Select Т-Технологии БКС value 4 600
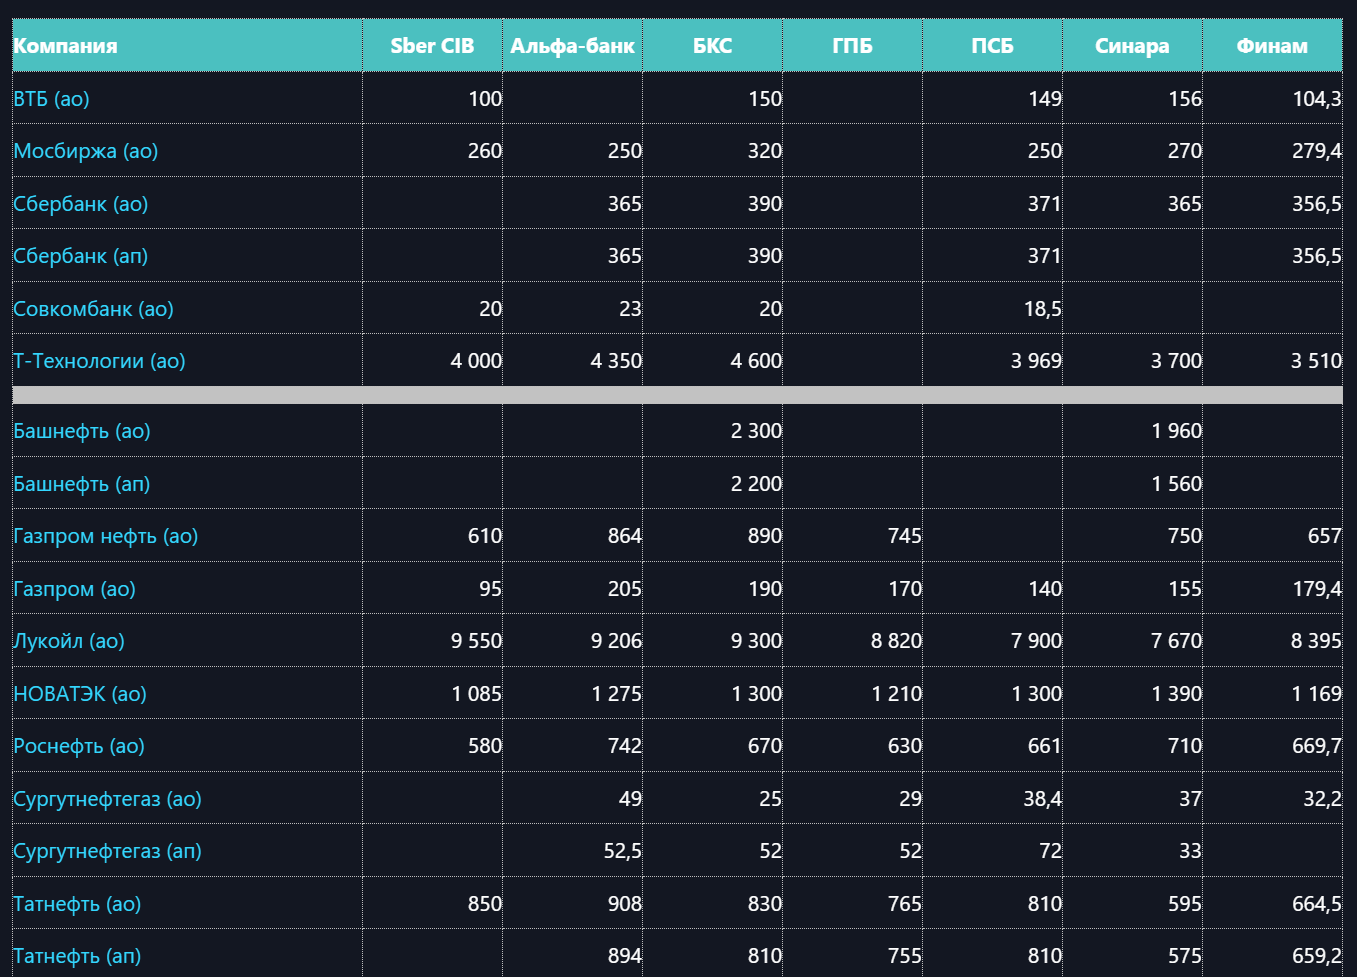Viewport: 1357px width, 977px height. [x=756, y=361]
